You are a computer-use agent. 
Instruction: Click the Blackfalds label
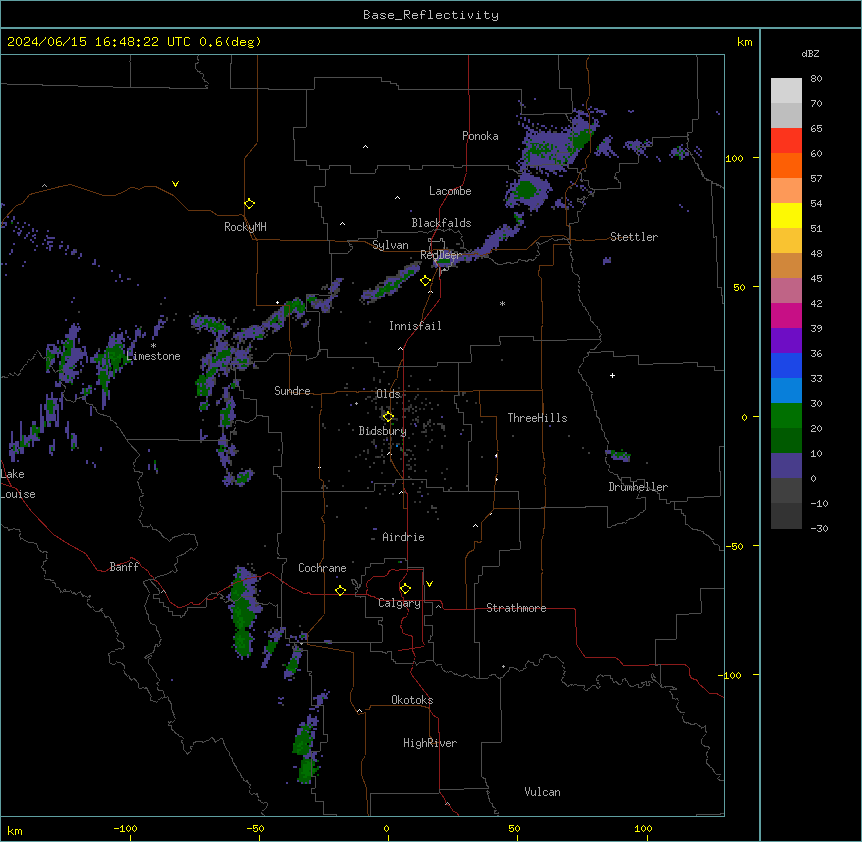pos(441,223)
